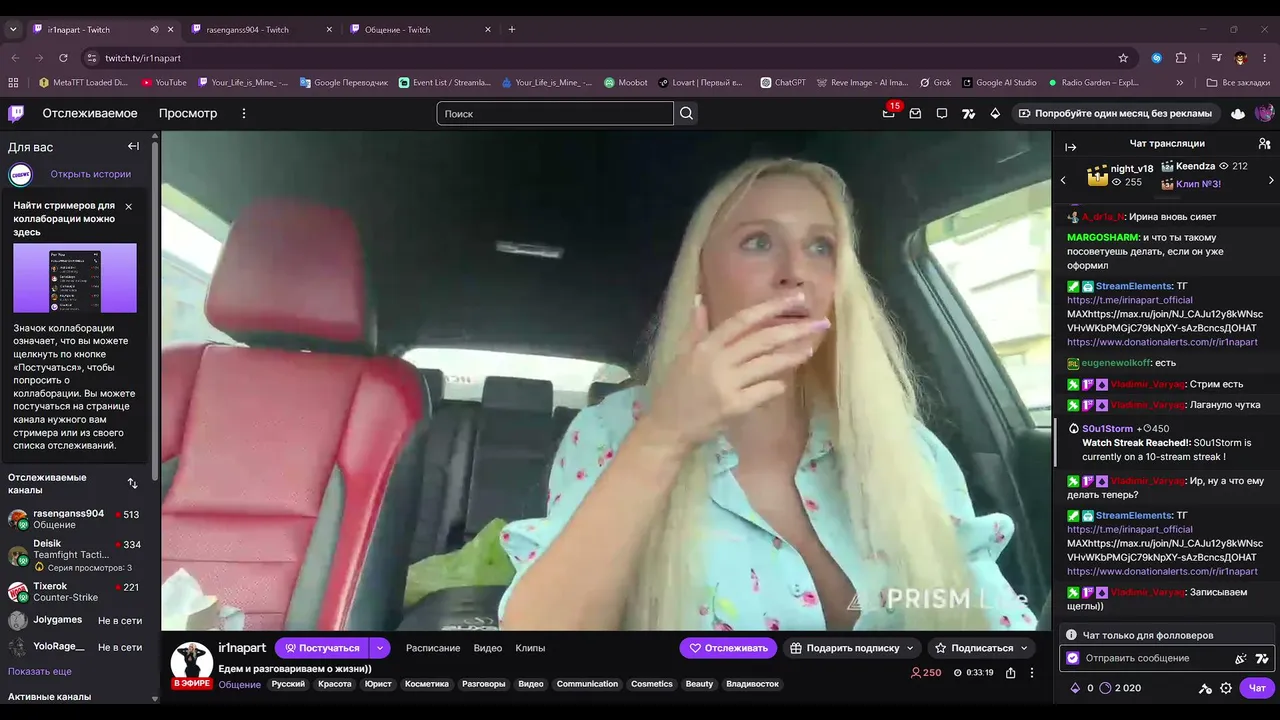The image size is (1280, 720).
Task: Open the first donationalerts link in chat
Action: tap(1162, 342)
